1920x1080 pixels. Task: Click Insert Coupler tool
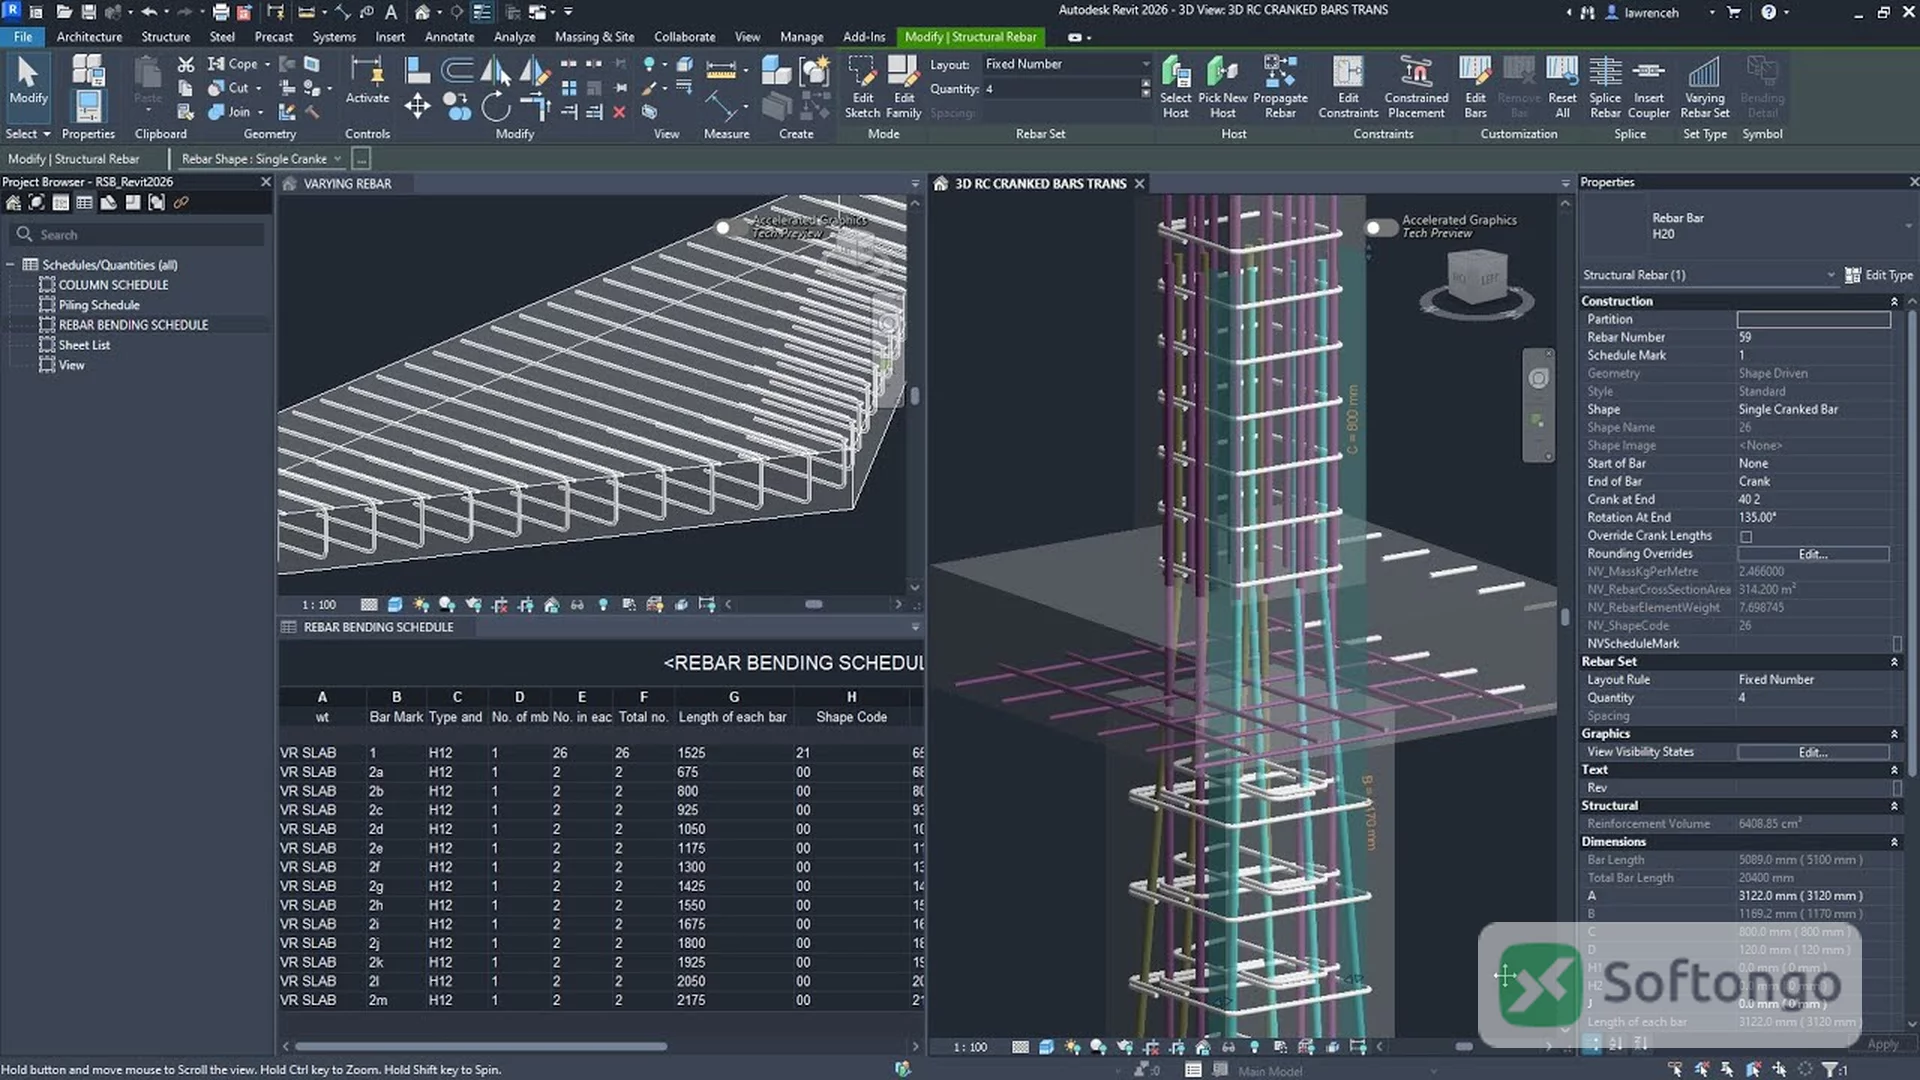pos(1649,87)
